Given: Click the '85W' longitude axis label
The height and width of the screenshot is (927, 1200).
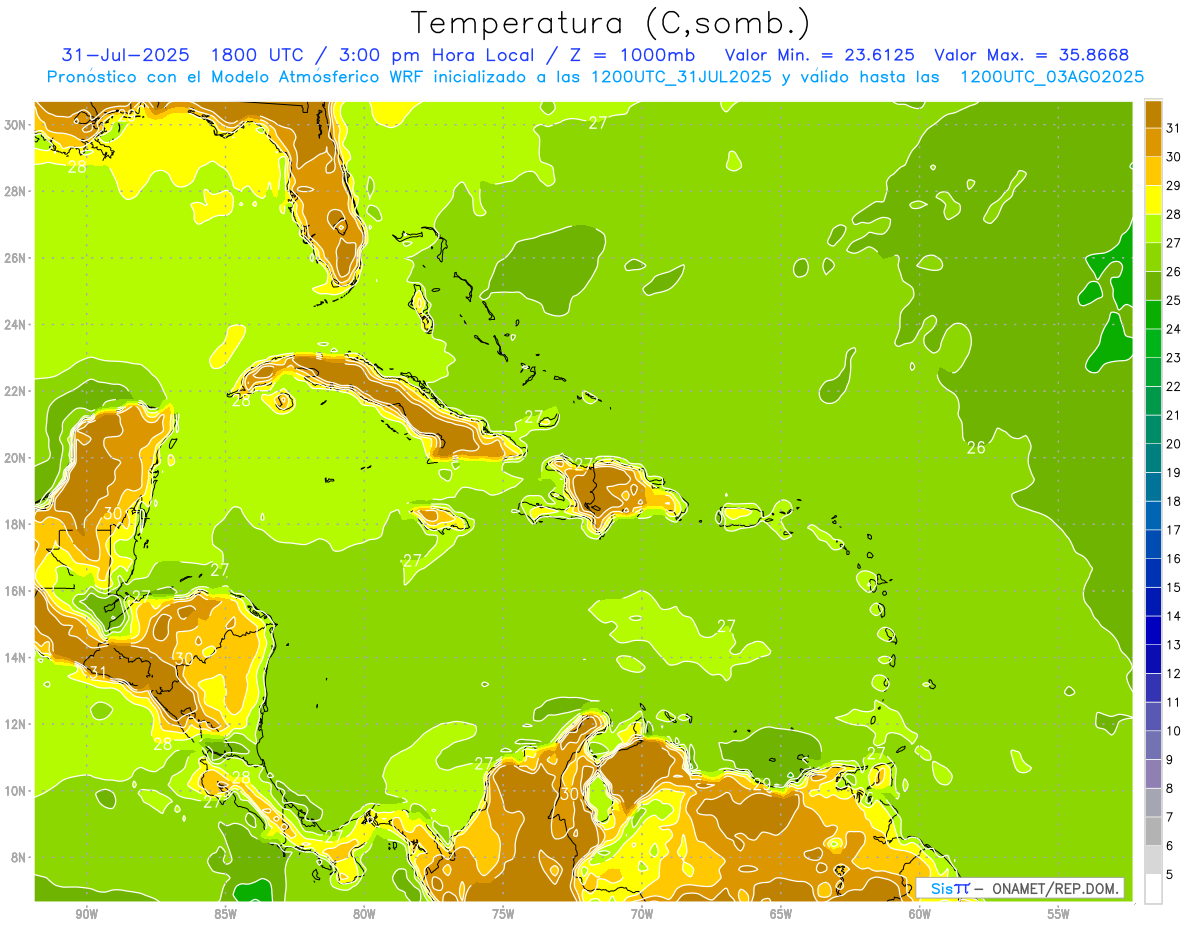Looking at the screenshot, I should click(x=225, y=914).
